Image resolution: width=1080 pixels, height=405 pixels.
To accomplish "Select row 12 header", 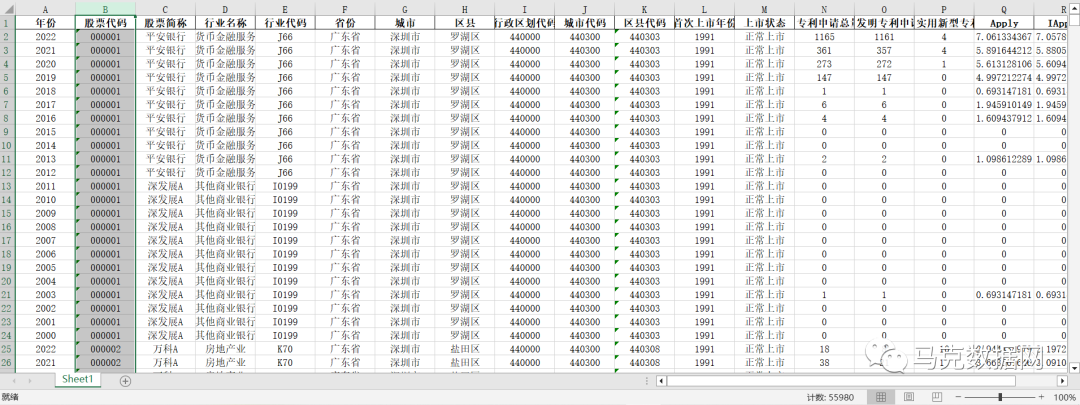I will pos(8,172).
